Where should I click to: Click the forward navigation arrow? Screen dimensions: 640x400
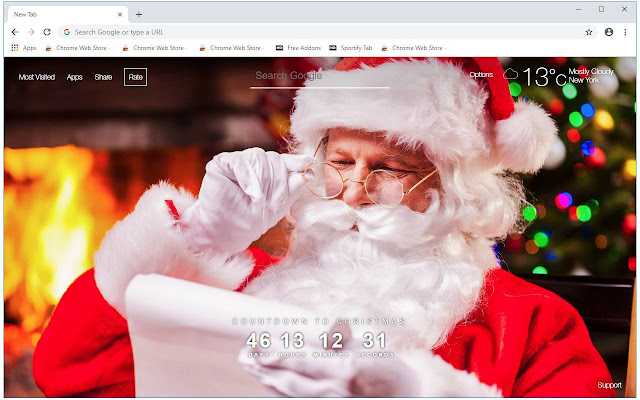31,32
